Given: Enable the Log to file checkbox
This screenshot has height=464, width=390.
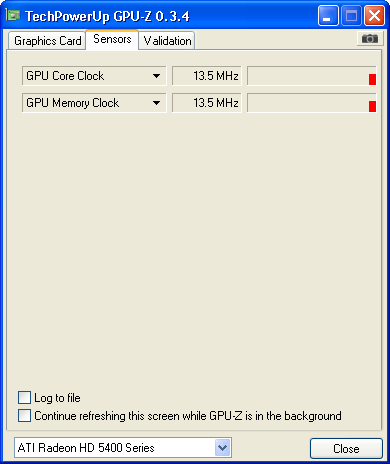Looking at the screenshot, I should (24, 398).
